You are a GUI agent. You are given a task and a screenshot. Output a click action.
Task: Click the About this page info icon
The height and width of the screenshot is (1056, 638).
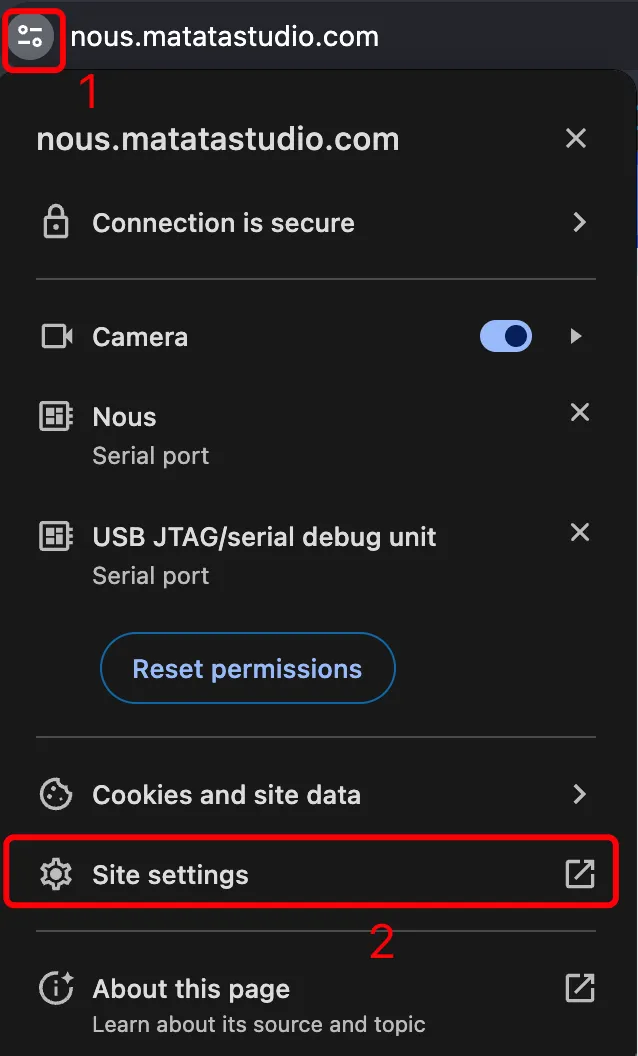(x=57, y=989)
